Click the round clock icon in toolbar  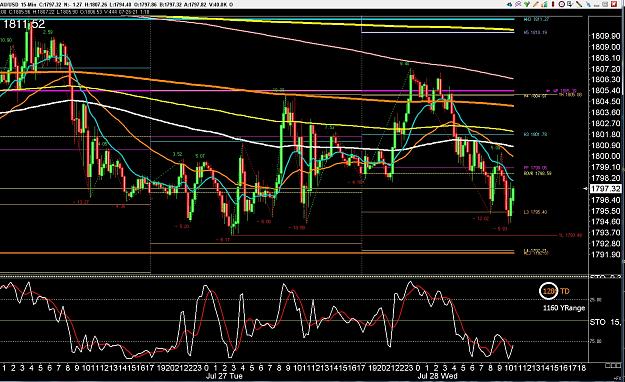[562, 4]
